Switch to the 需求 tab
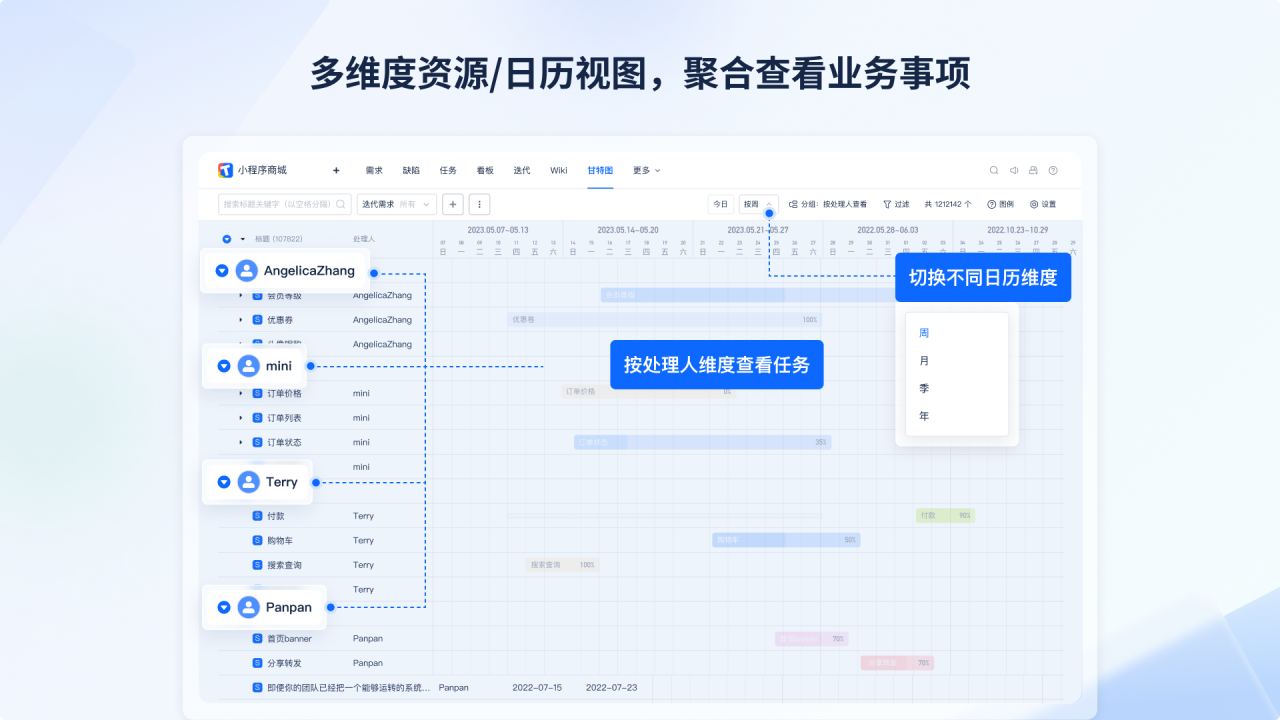The image size is (1280, 720). click(x=374, y=170)
